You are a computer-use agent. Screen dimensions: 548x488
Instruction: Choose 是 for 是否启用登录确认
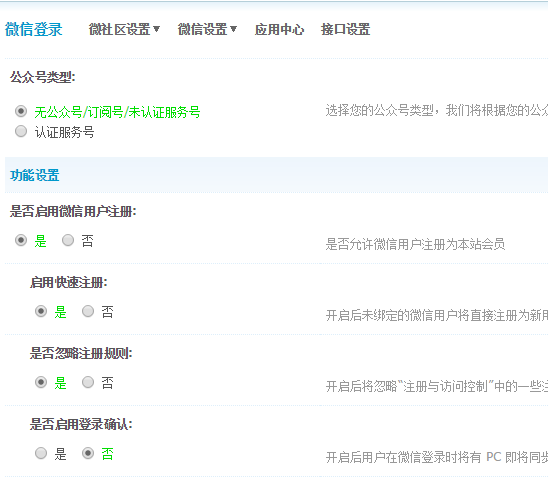point(41,453)
